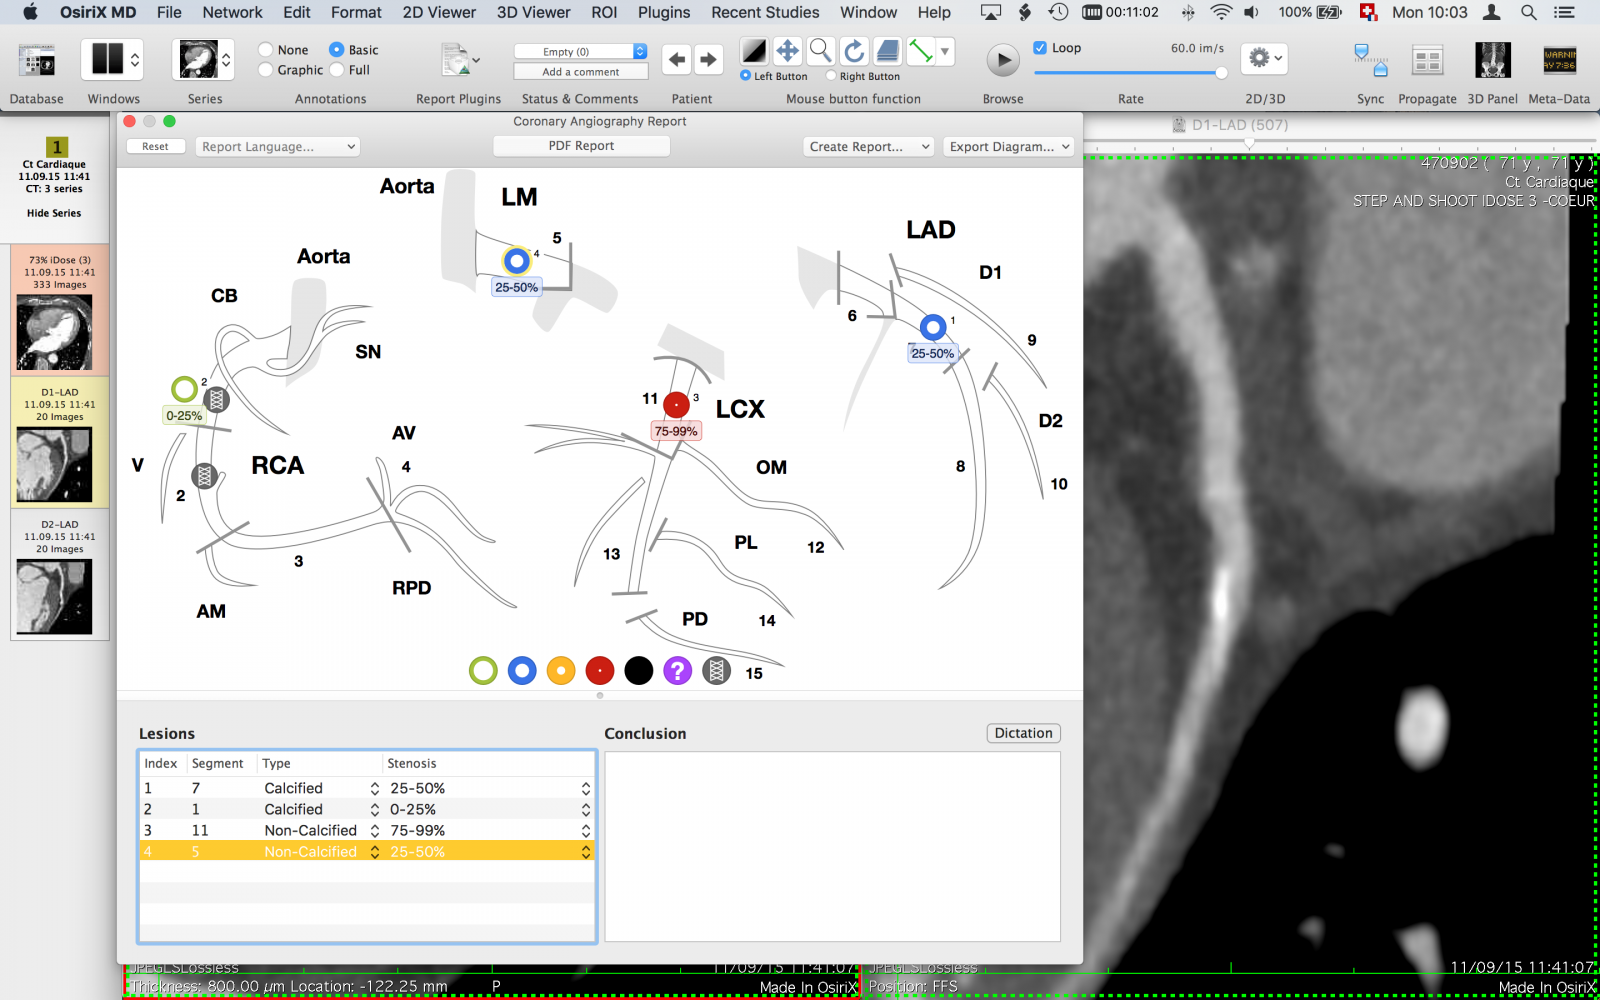The image size is (1600, 1000).
Task: Enable the Loop playback checkbox
Action: (x=1039, y=46)
